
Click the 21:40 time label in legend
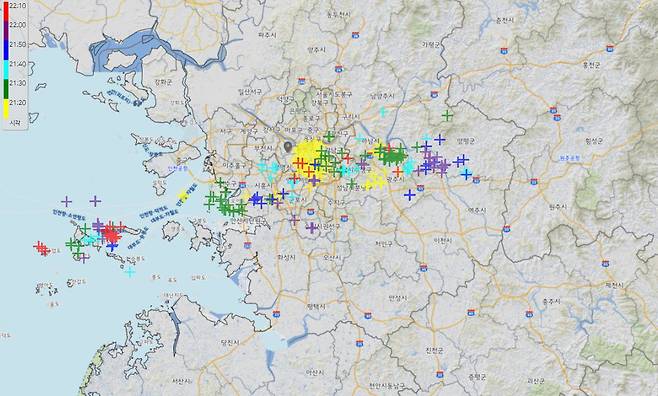18,64
